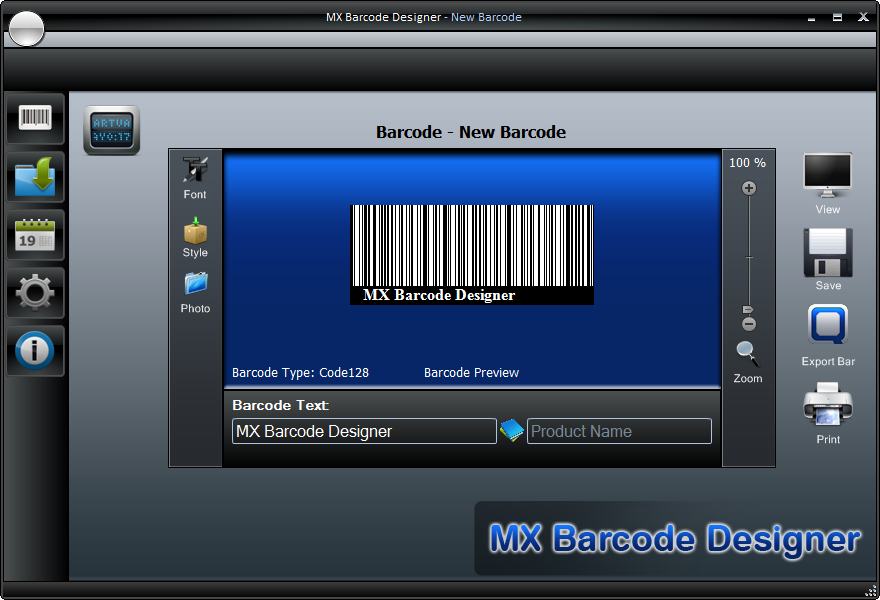Focus the Product Name field
The width and height of the screenshot is (880, 600).
click(x=619, y=431)
